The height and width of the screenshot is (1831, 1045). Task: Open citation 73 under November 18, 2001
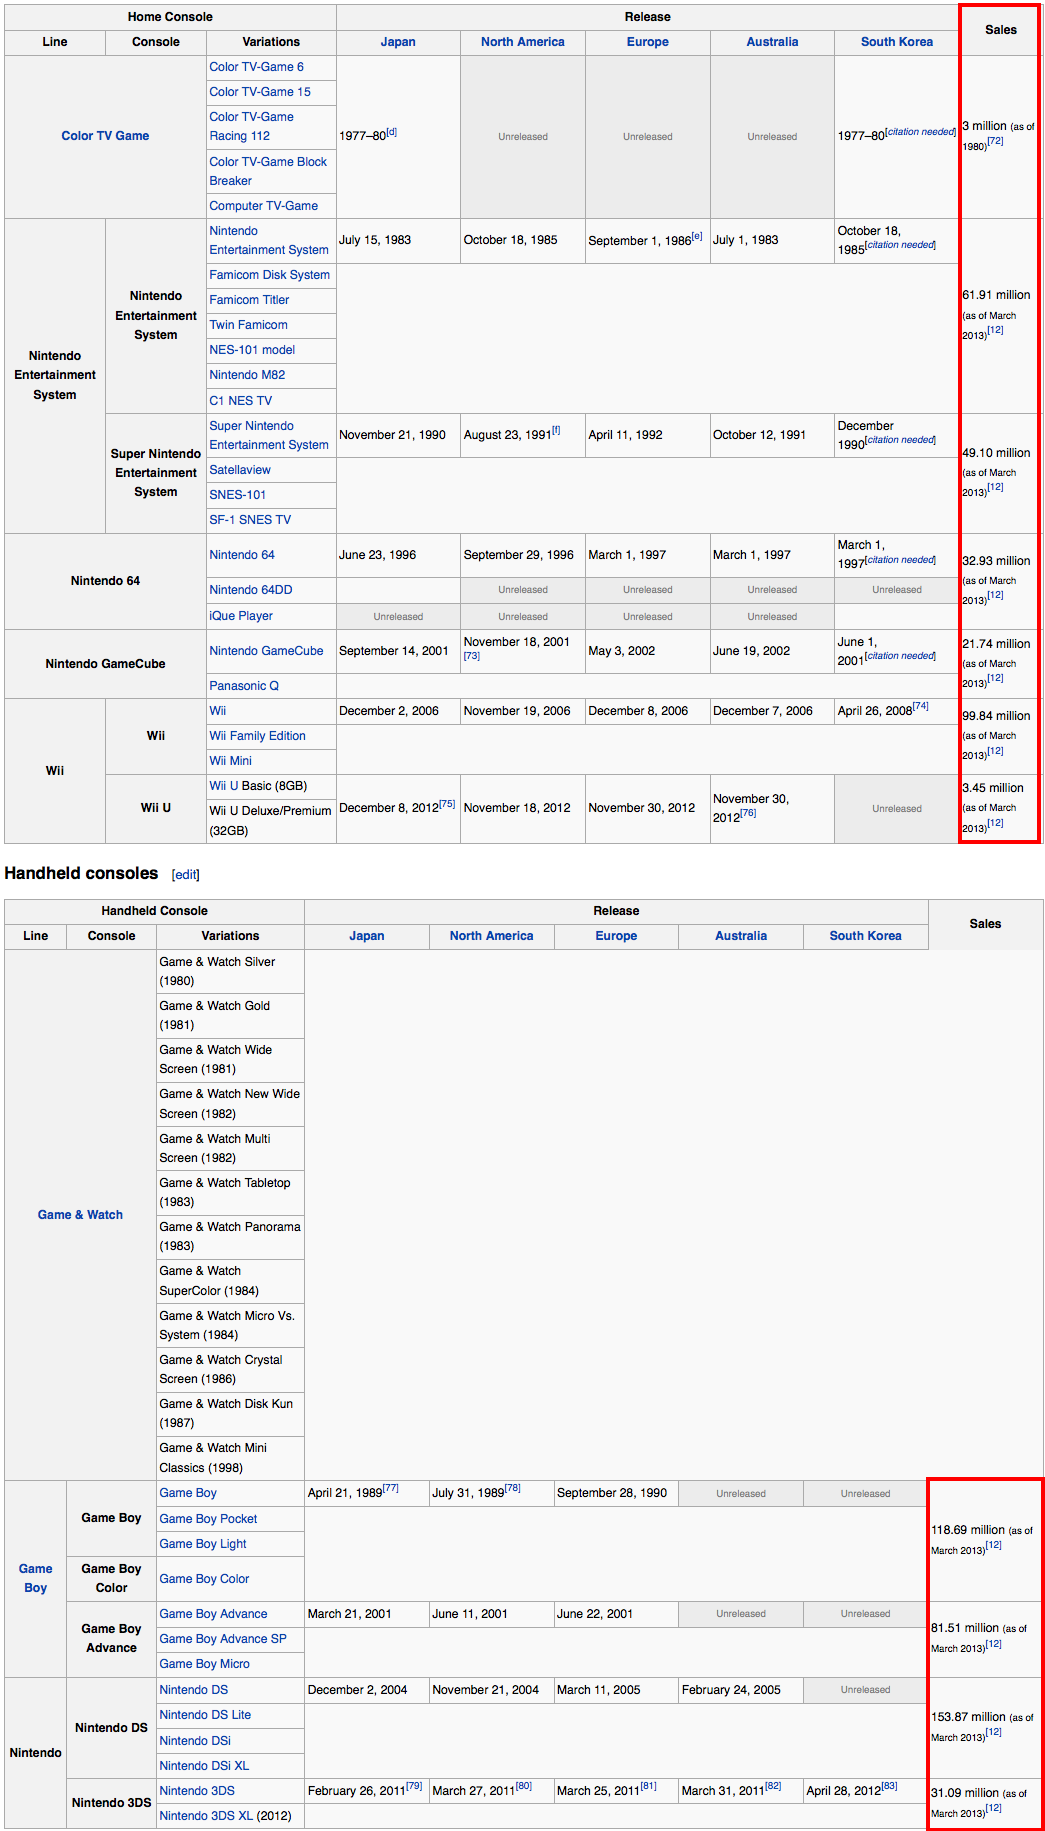pyautogui.click(x=472, y=656)
